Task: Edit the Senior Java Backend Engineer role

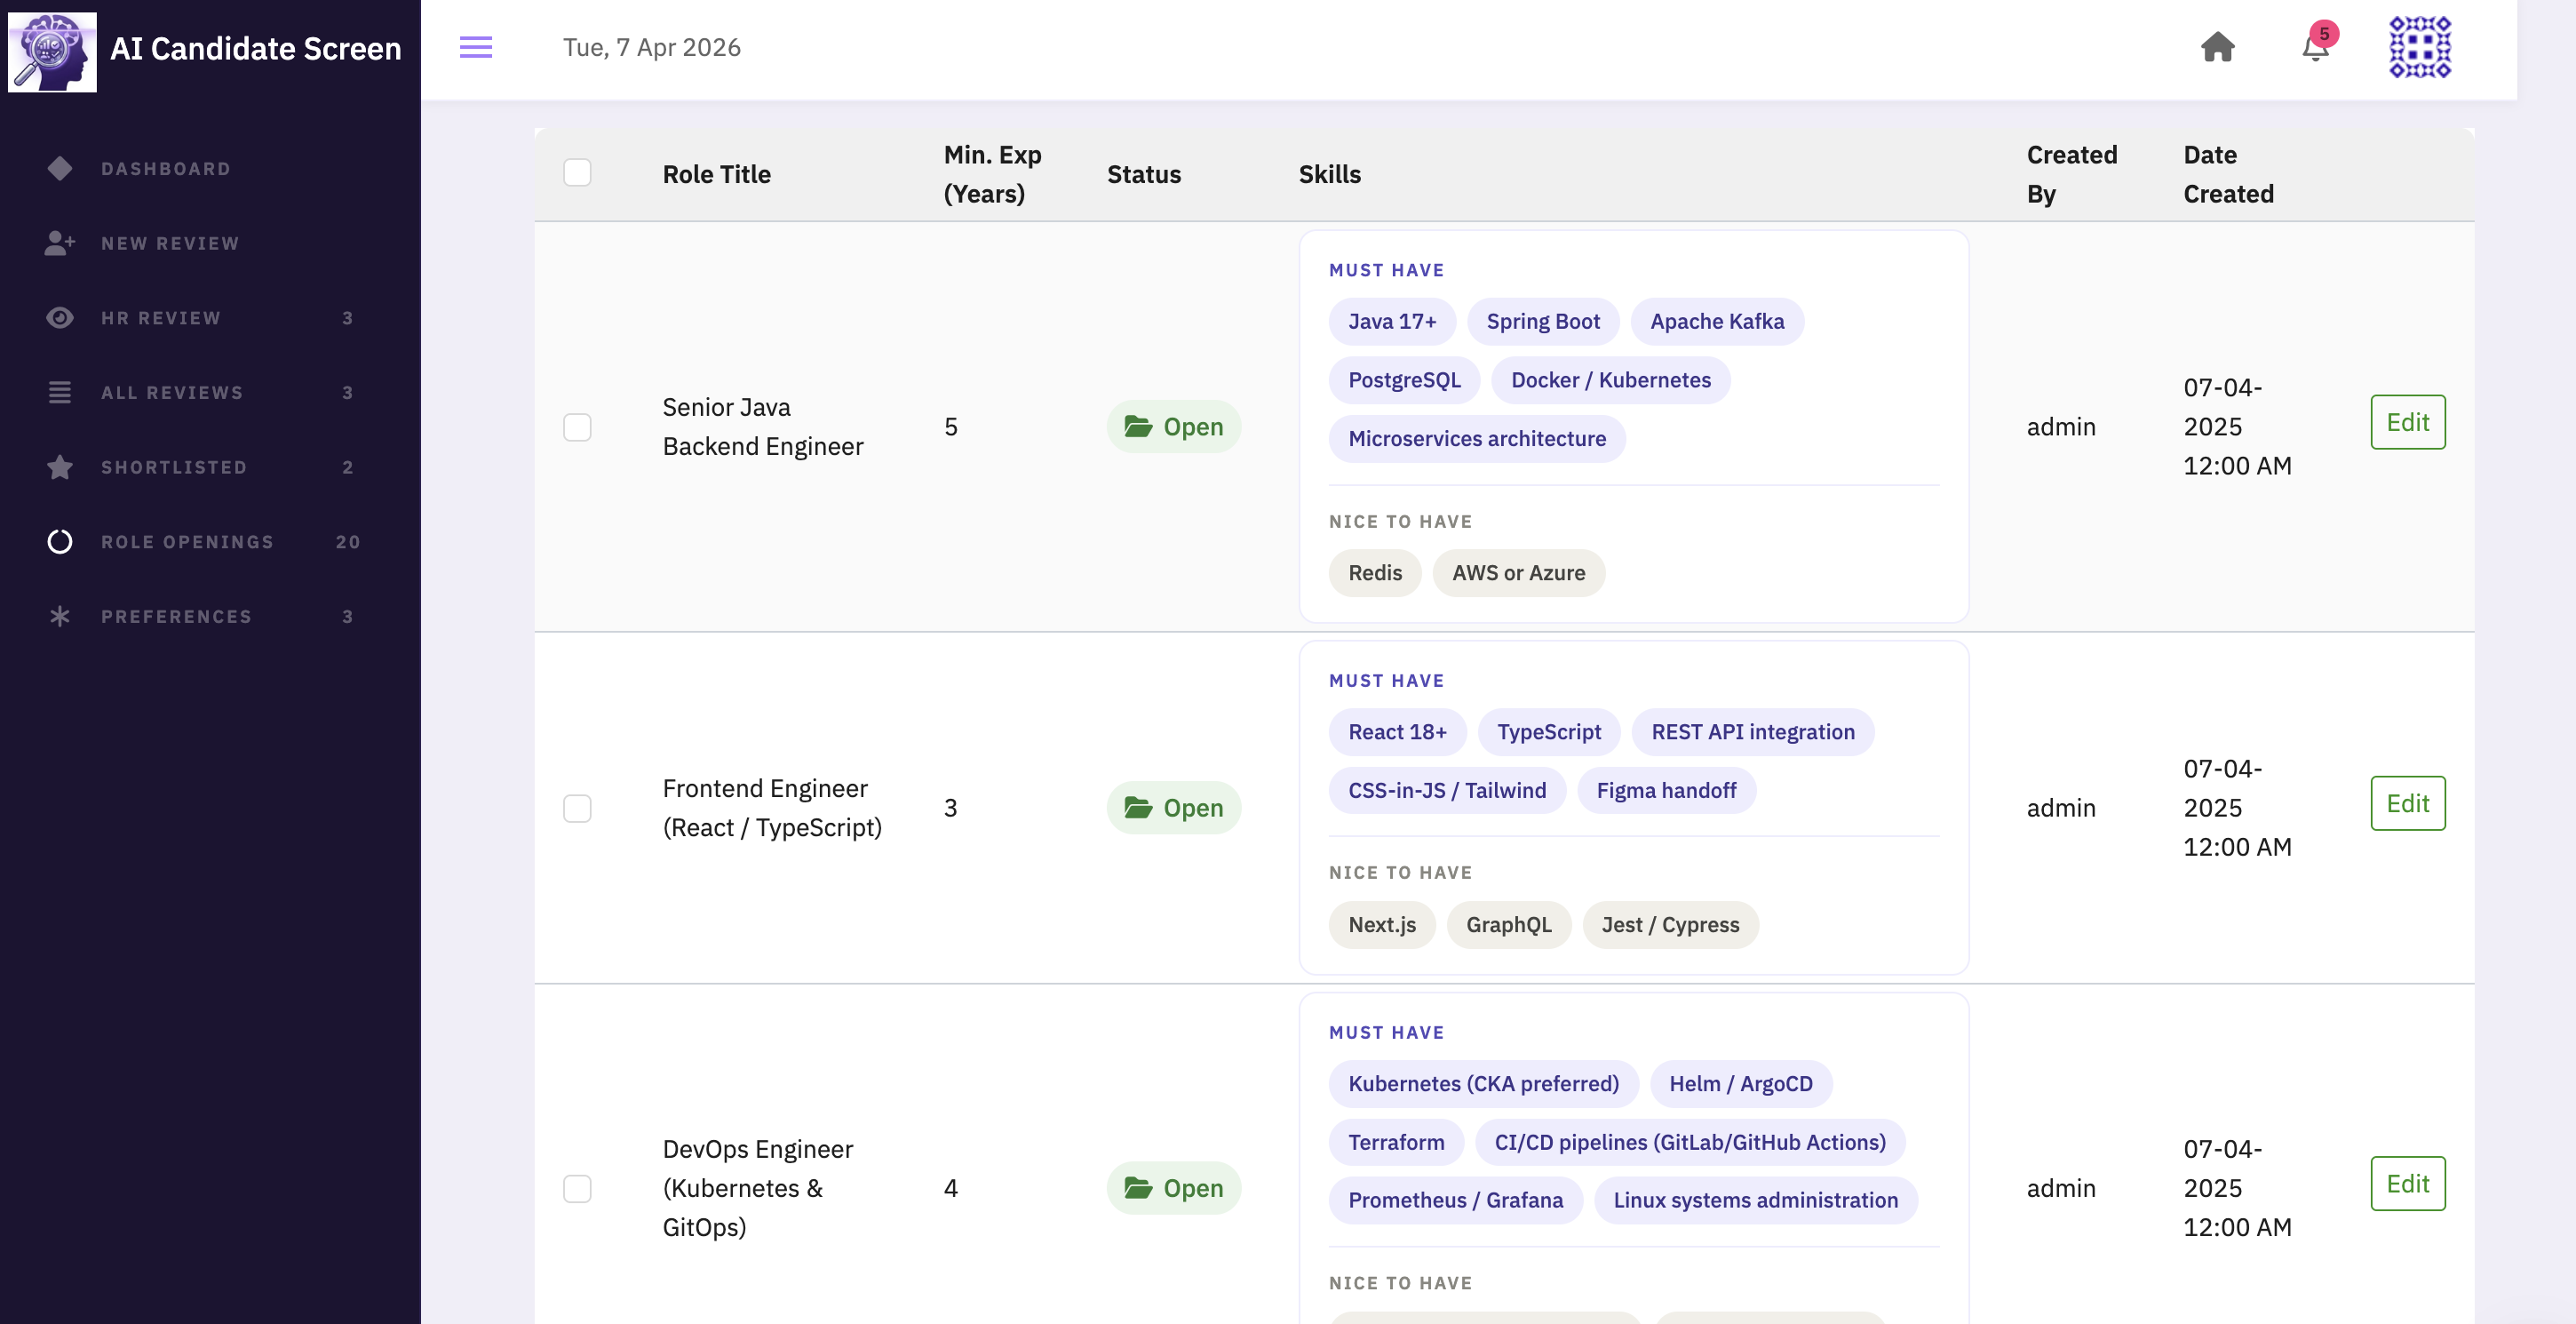Action: (2407, 422)
